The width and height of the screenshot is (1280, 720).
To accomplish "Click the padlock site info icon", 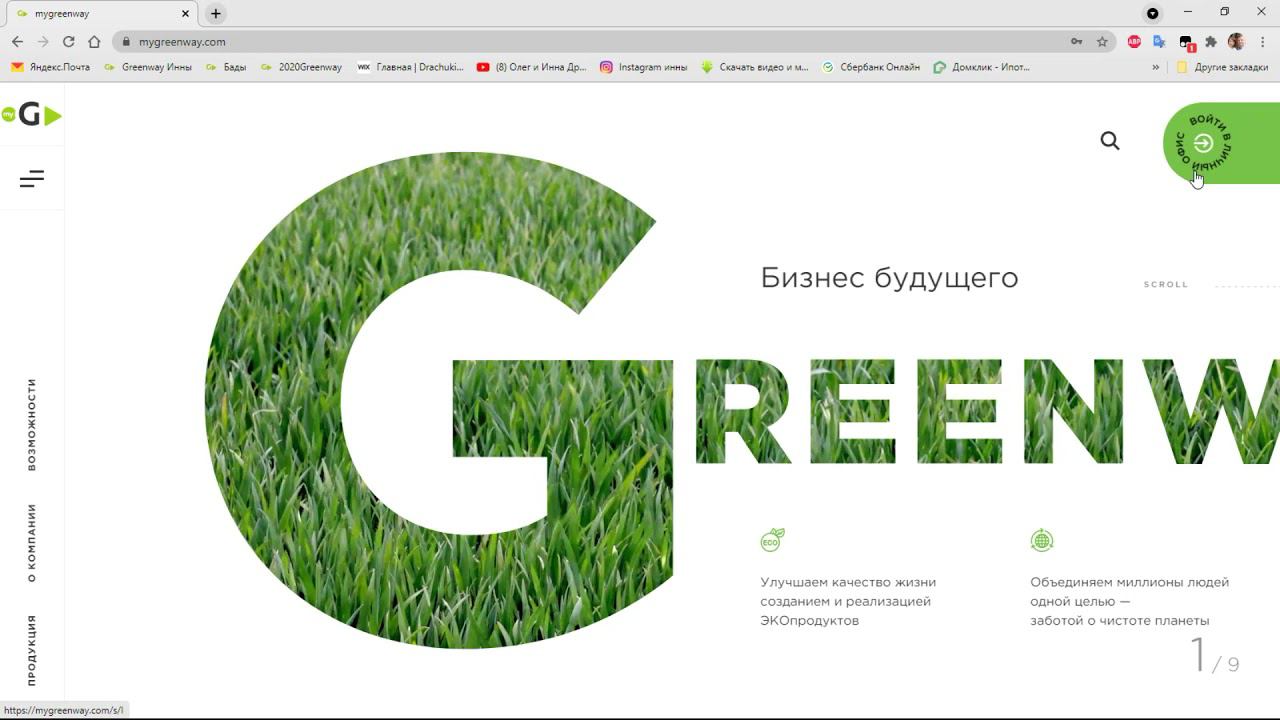I will click(126, 42).
